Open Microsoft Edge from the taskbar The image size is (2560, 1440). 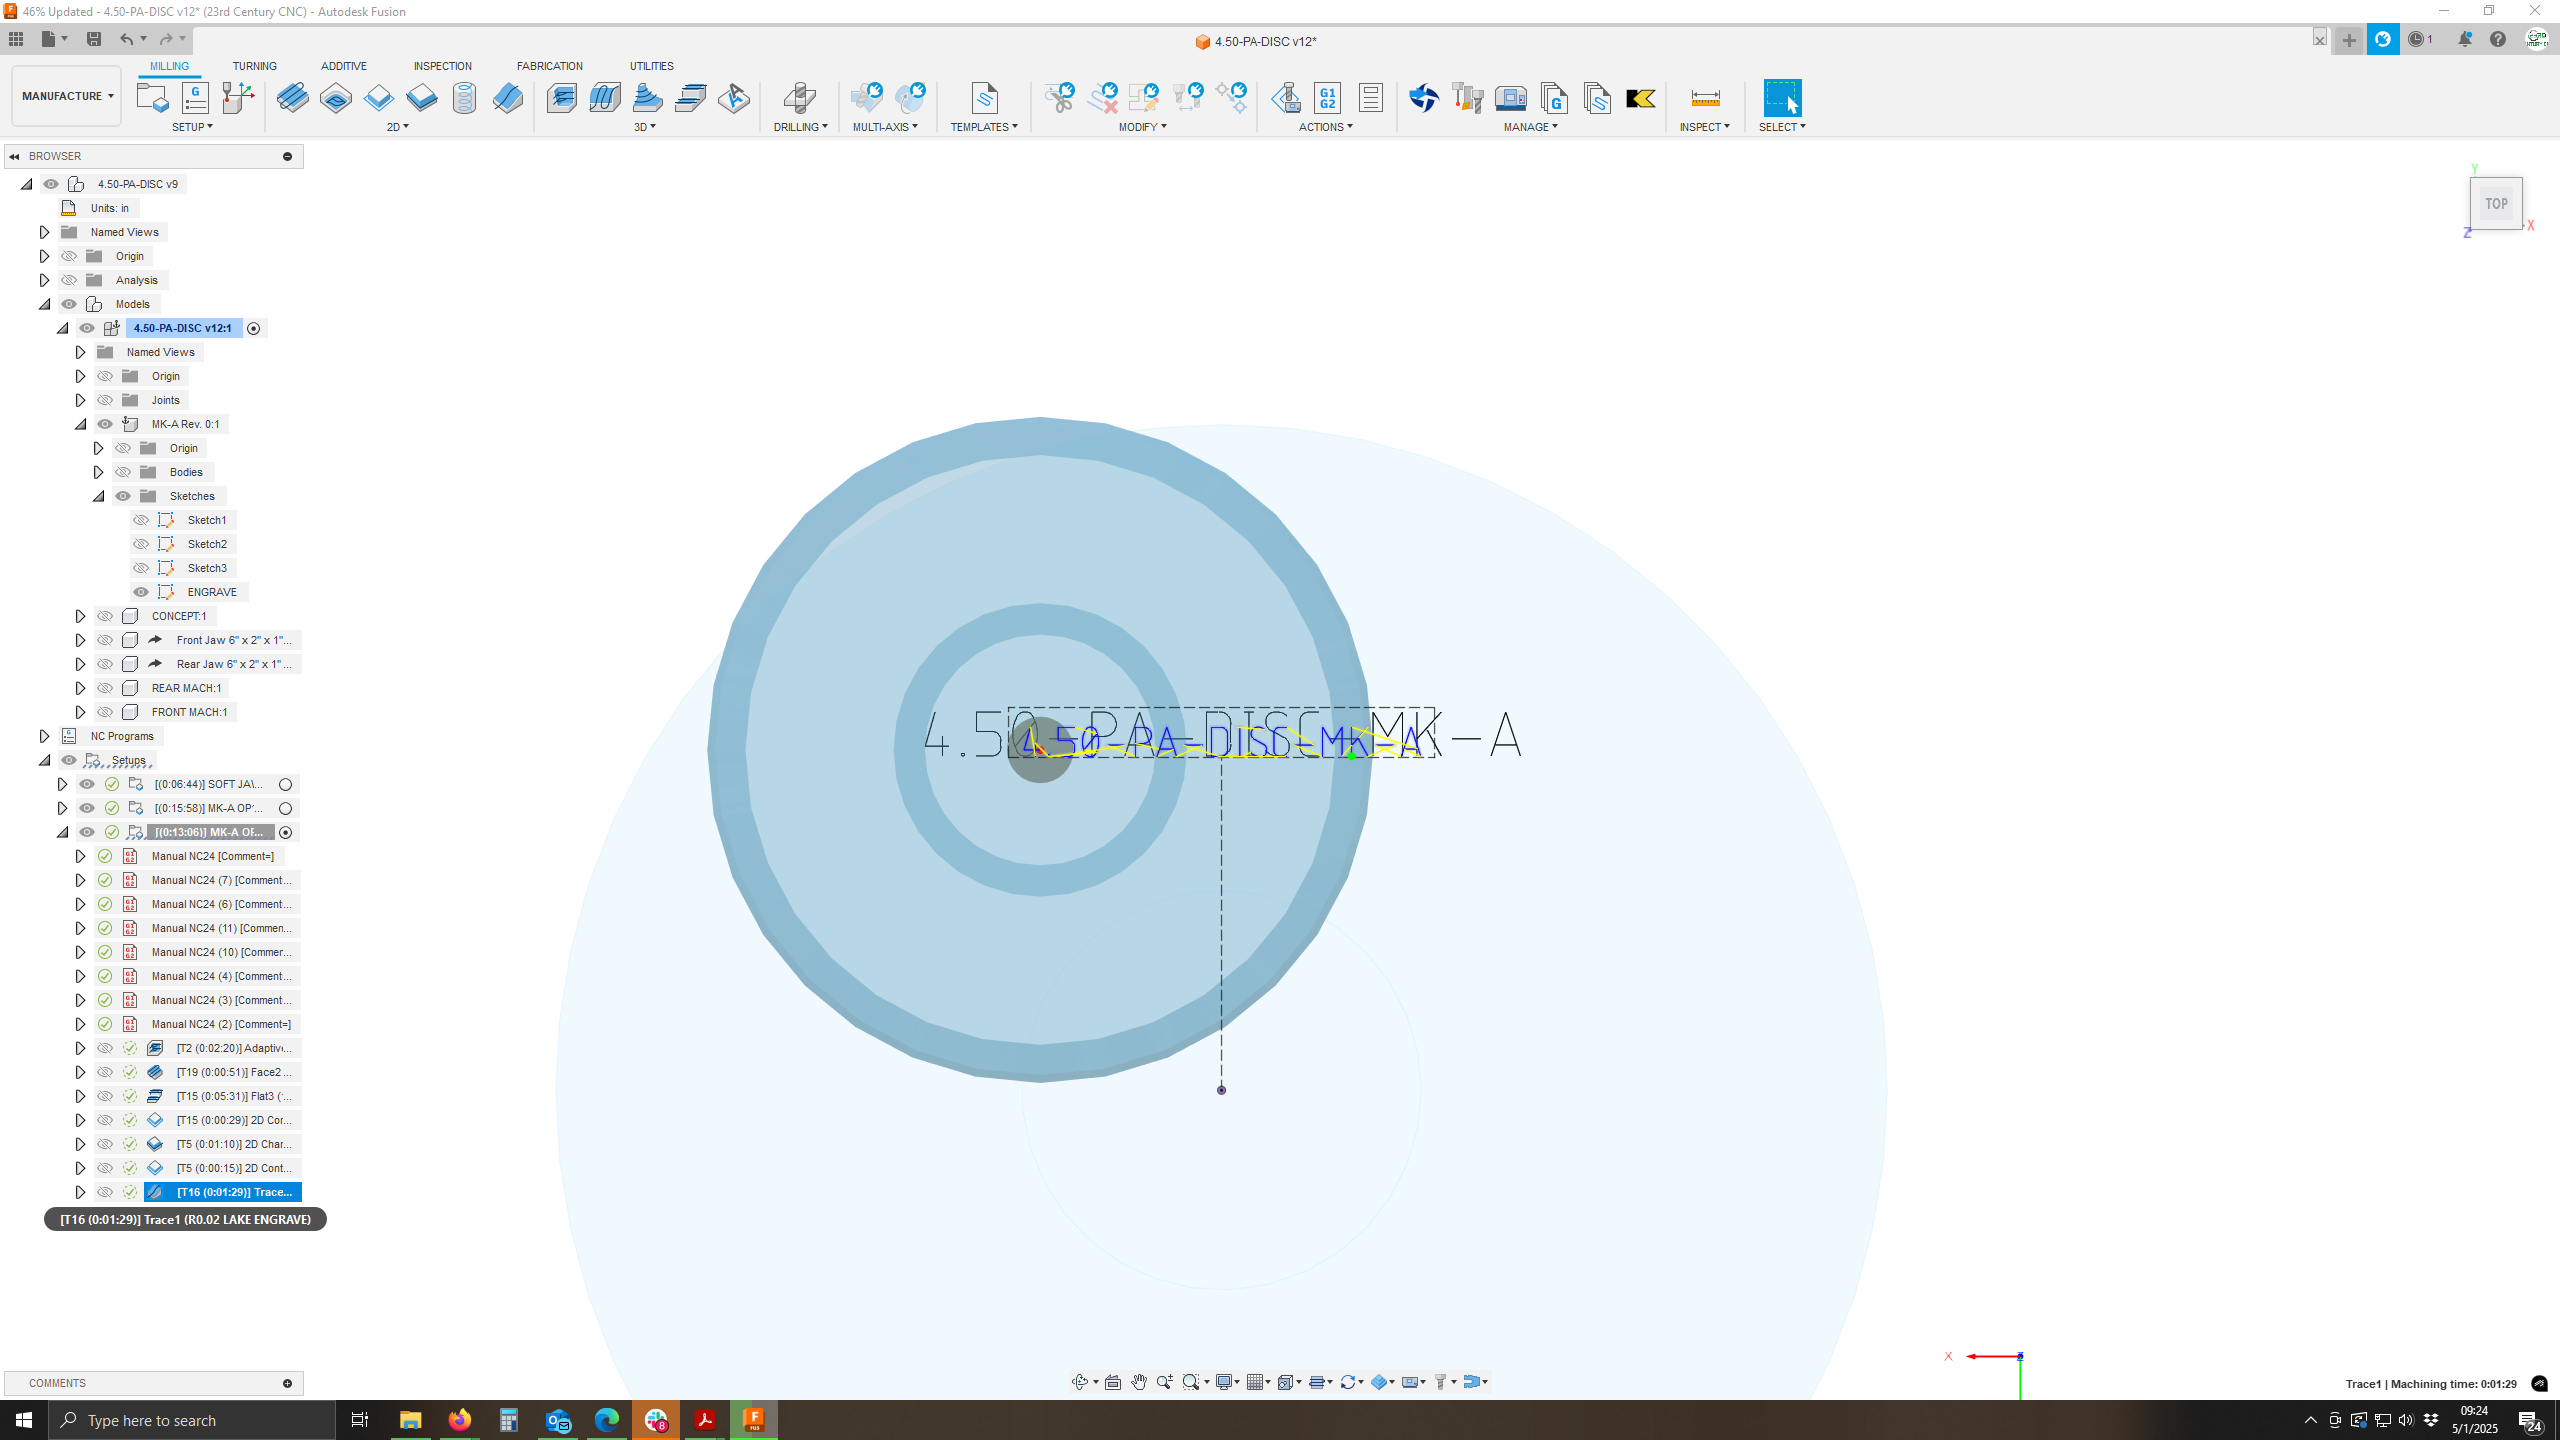click(x=607, y=1420)
